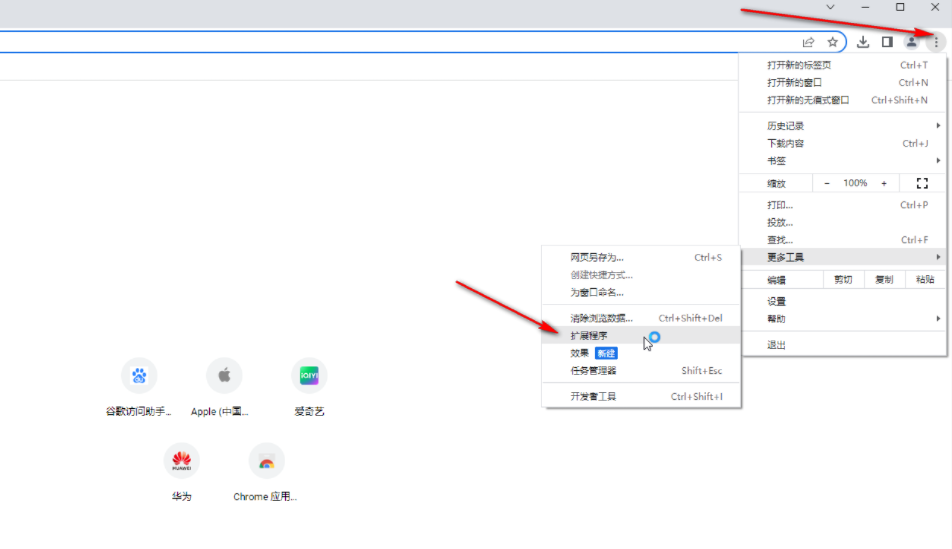Select 打开新的窗口

coord(843,83)
